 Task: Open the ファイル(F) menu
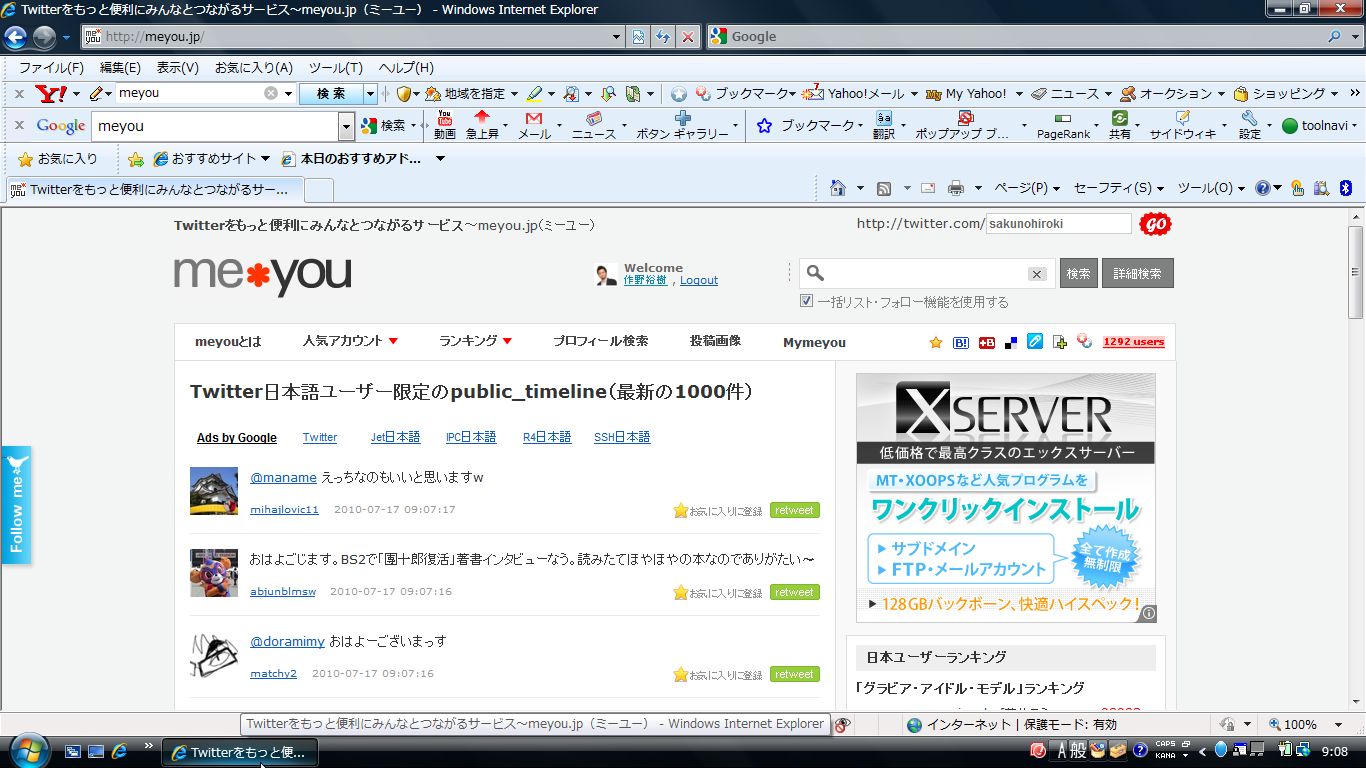pos(51,68)
